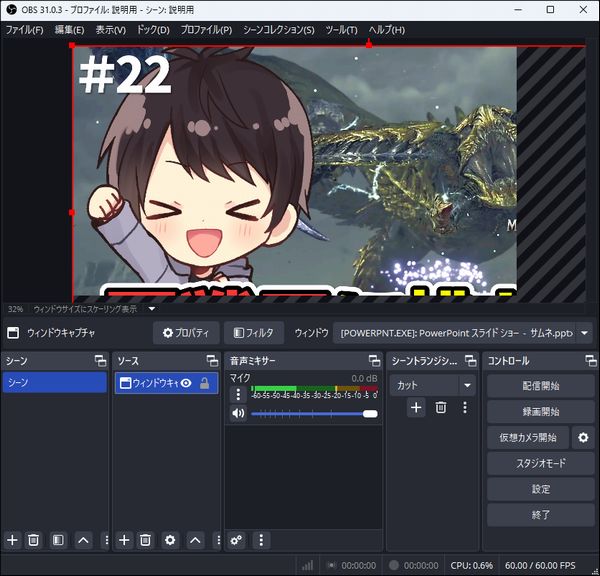
Task: Open virtual camera settings gear
Action: click(x=583, y=437)
